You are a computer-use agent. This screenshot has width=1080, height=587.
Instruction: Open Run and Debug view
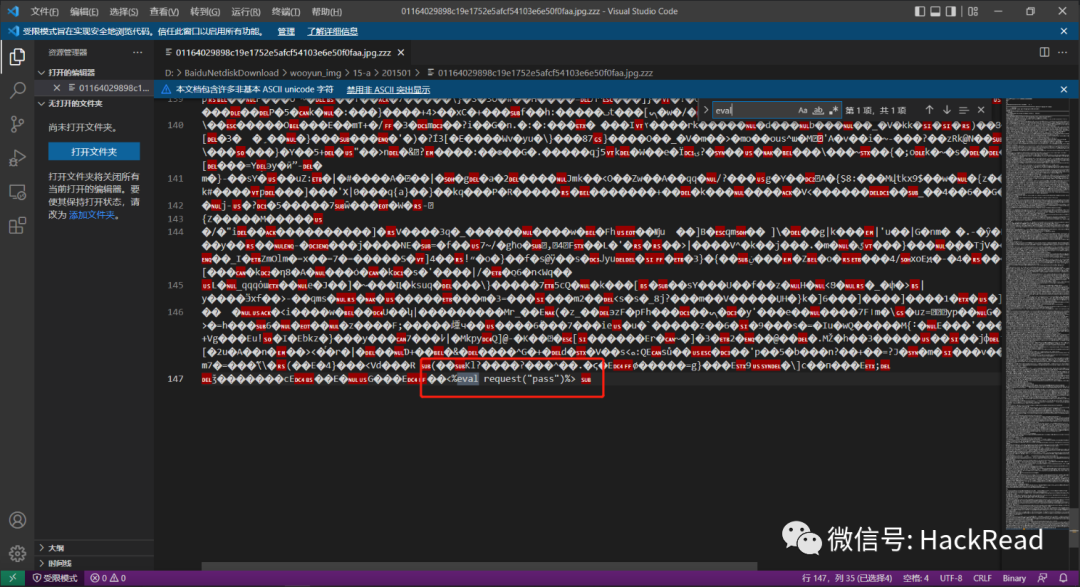(17, 158)
